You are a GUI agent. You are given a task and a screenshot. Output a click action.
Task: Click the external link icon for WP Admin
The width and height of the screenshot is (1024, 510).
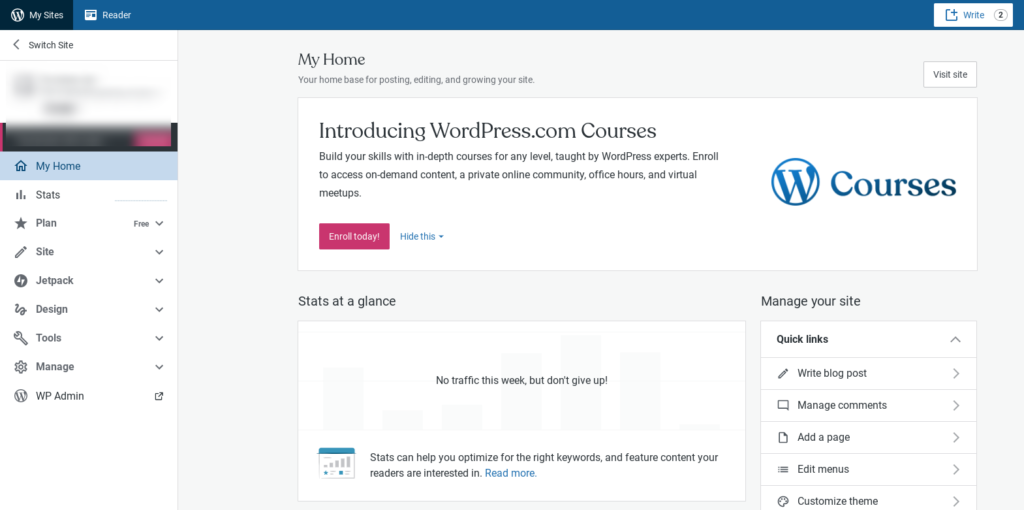point(159,396)
